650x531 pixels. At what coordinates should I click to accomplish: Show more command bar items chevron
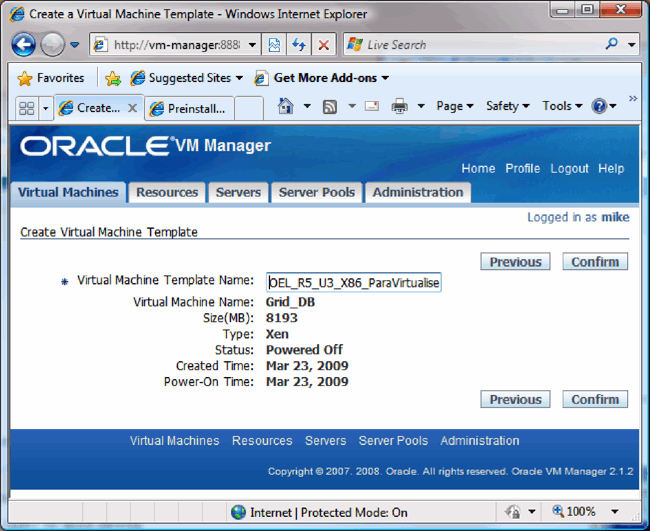633,99
